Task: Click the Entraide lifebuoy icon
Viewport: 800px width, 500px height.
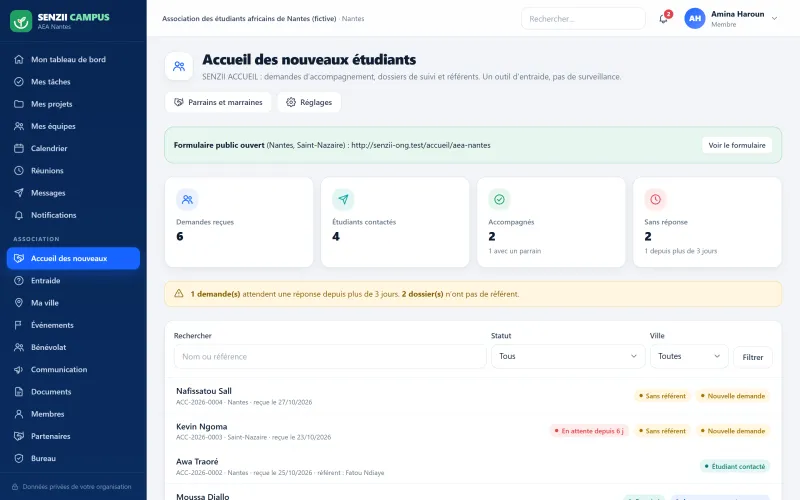Action: [x=19, y=281]
